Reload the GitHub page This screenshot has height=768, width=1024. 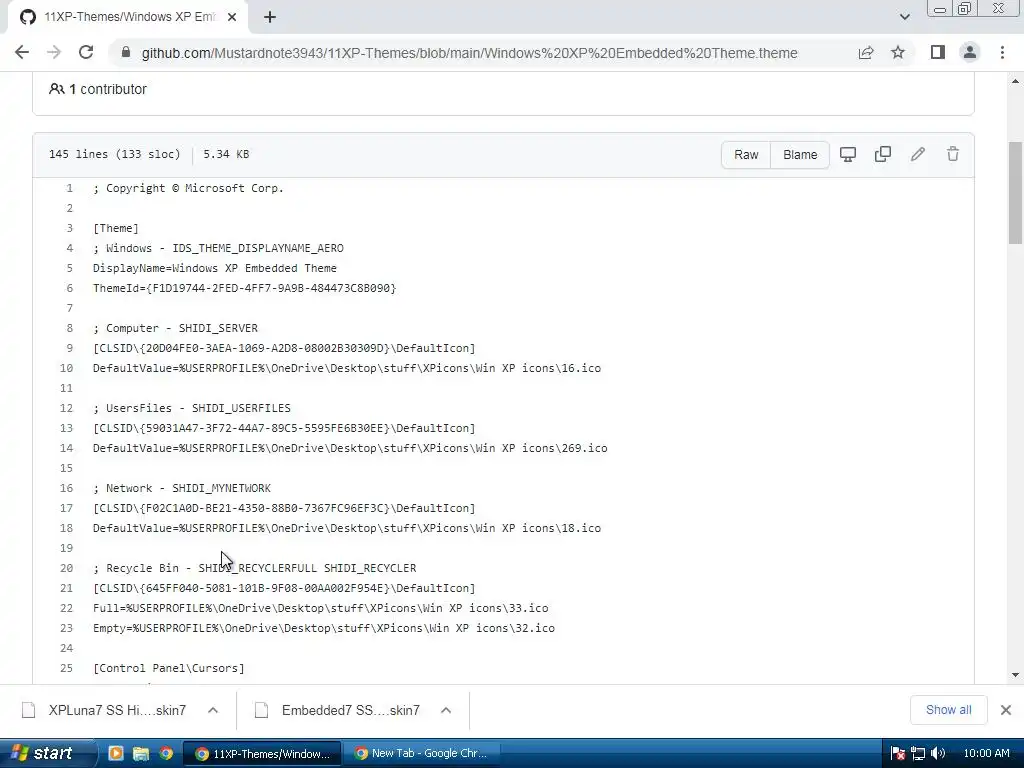tap(86, 52)
